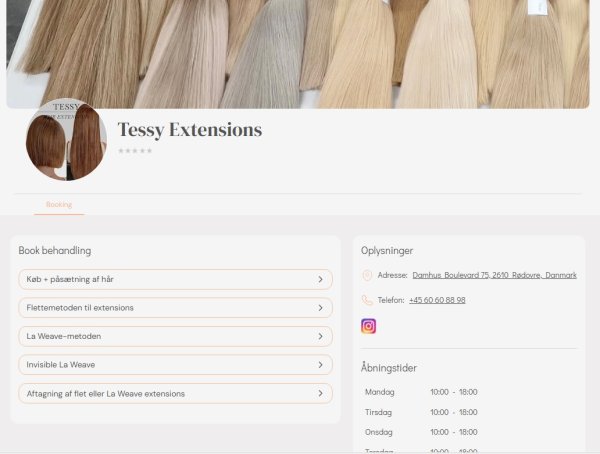Select the La Weave-metoden treatment
This screenshot has width=600, height=454.
[x=175, y=336]
